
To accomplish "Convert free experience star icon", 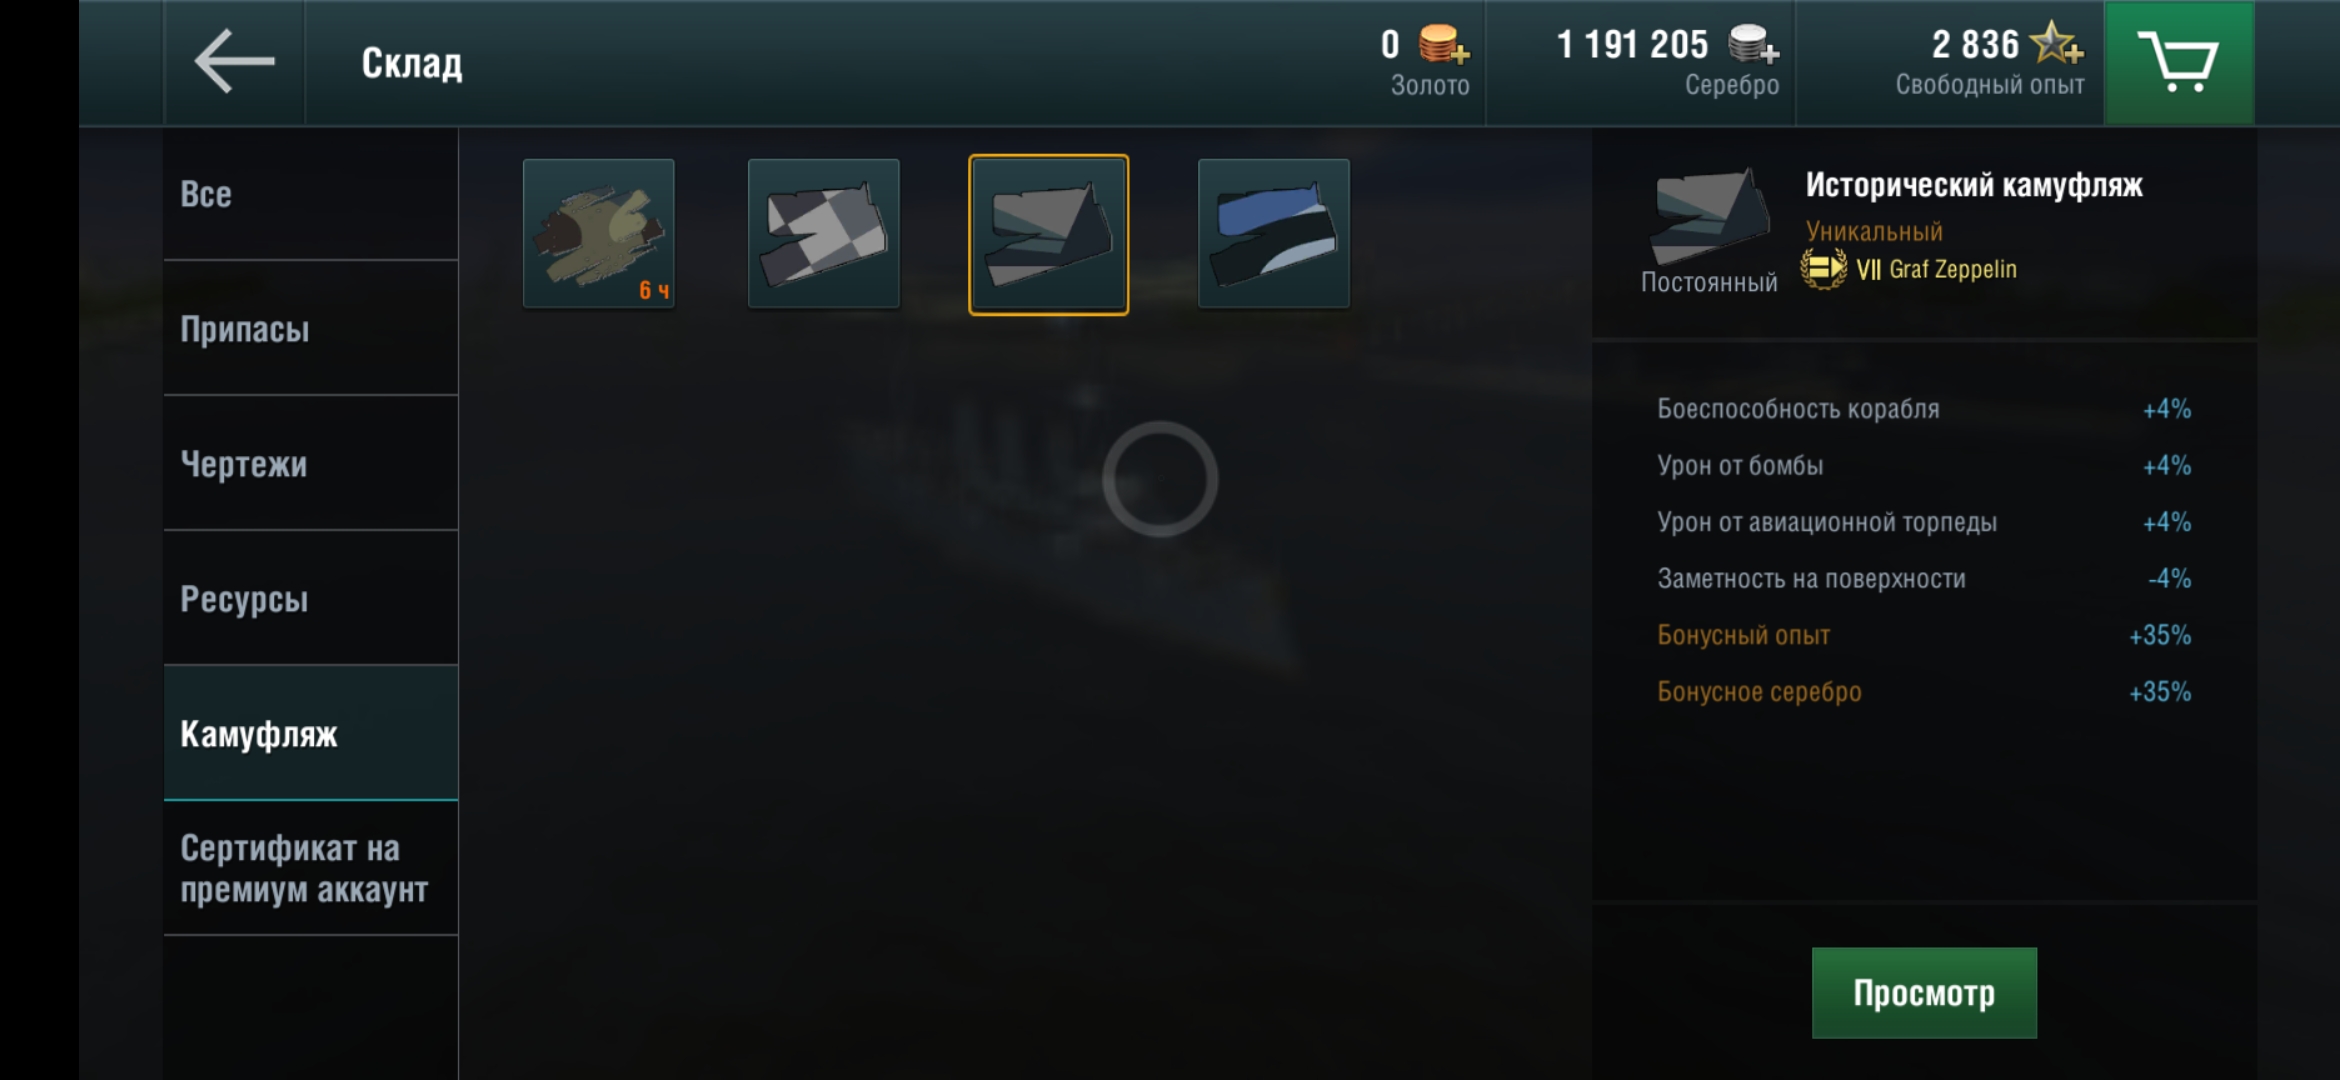I will click(2057, 44).
